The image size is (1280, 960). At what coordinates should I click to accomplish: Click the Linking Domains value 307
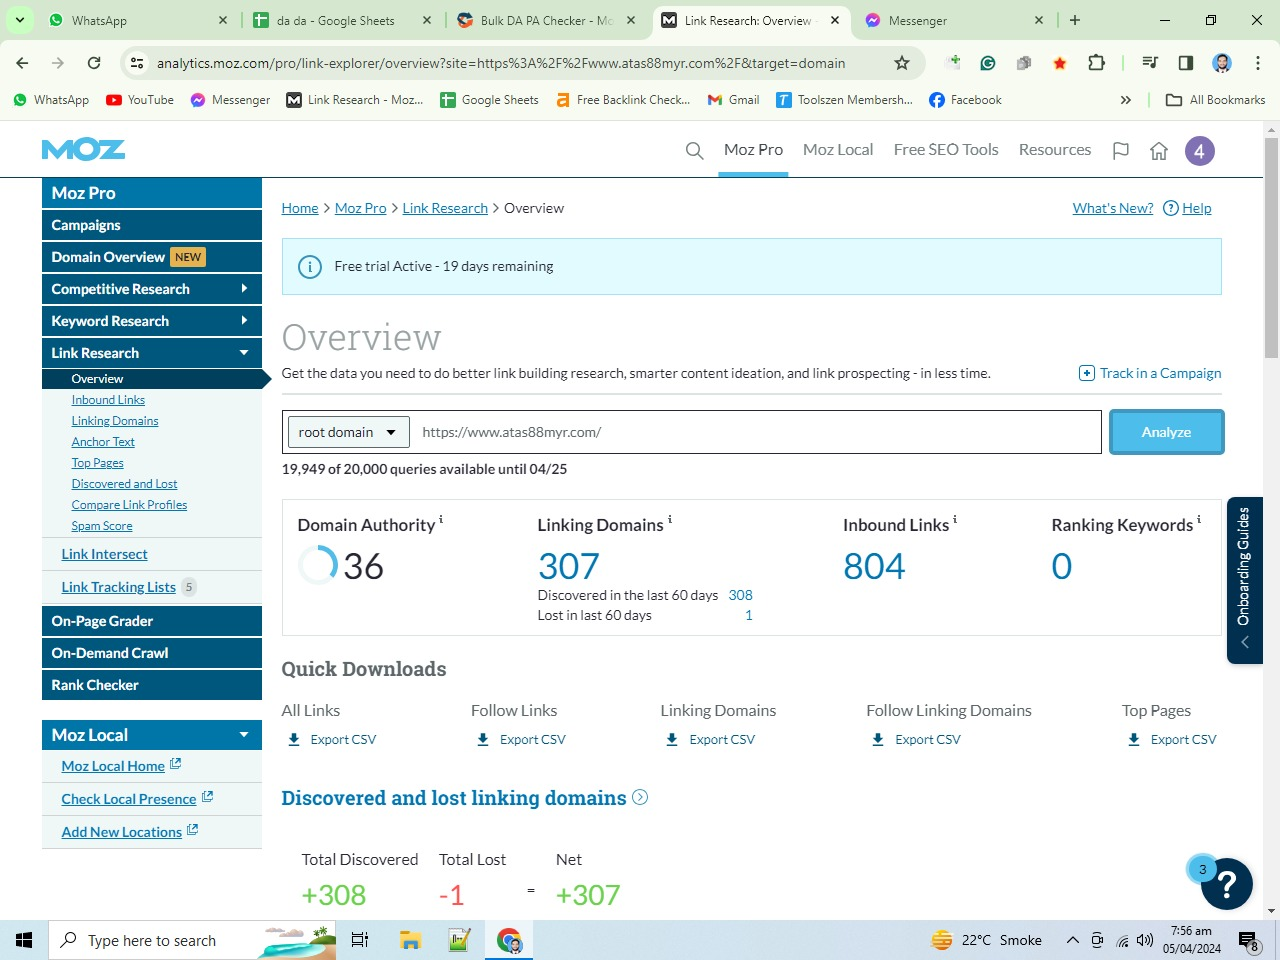(x=569, y=567)
